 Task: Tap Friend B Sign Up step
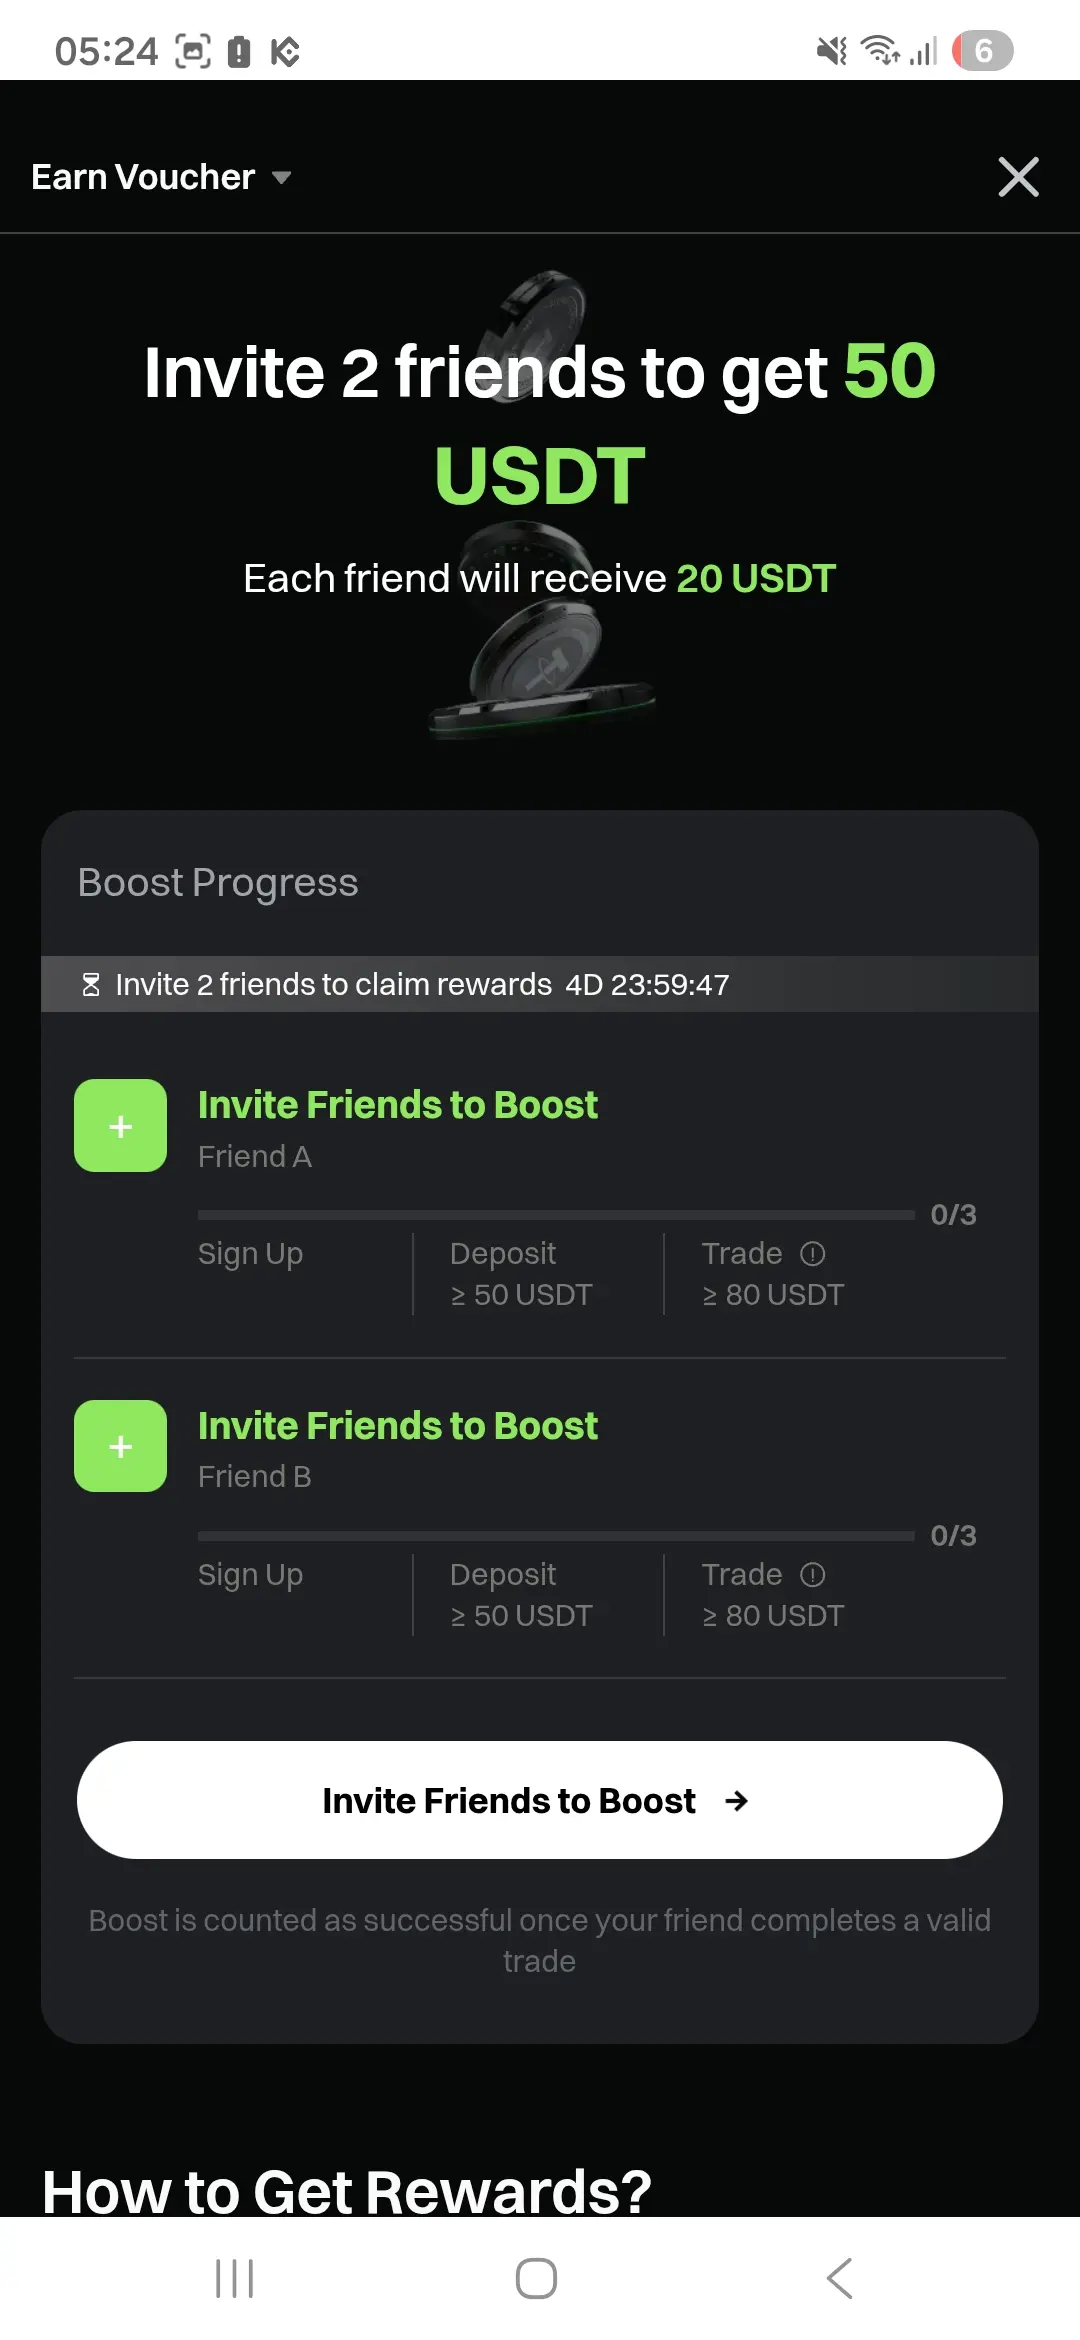(x=250, y=1575)
